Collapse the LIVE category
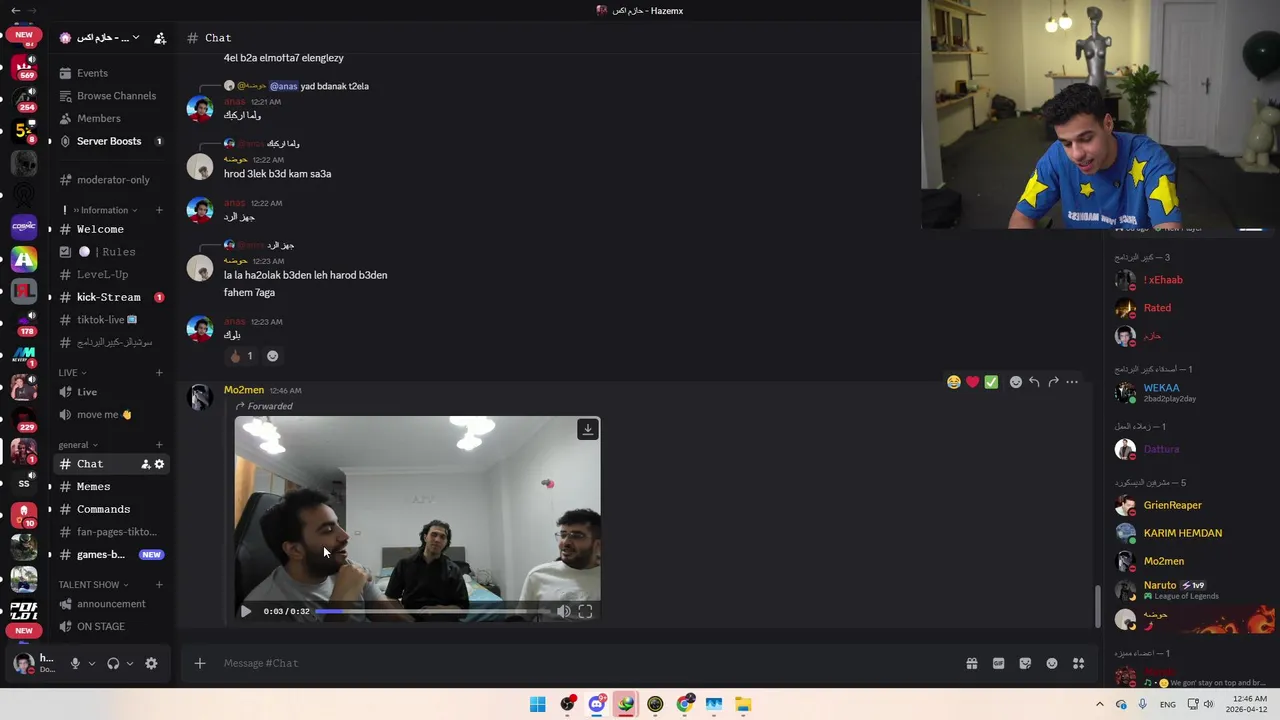Viewport: 1280px width, 720px height. pyautogui.click(x=72, y=372)
